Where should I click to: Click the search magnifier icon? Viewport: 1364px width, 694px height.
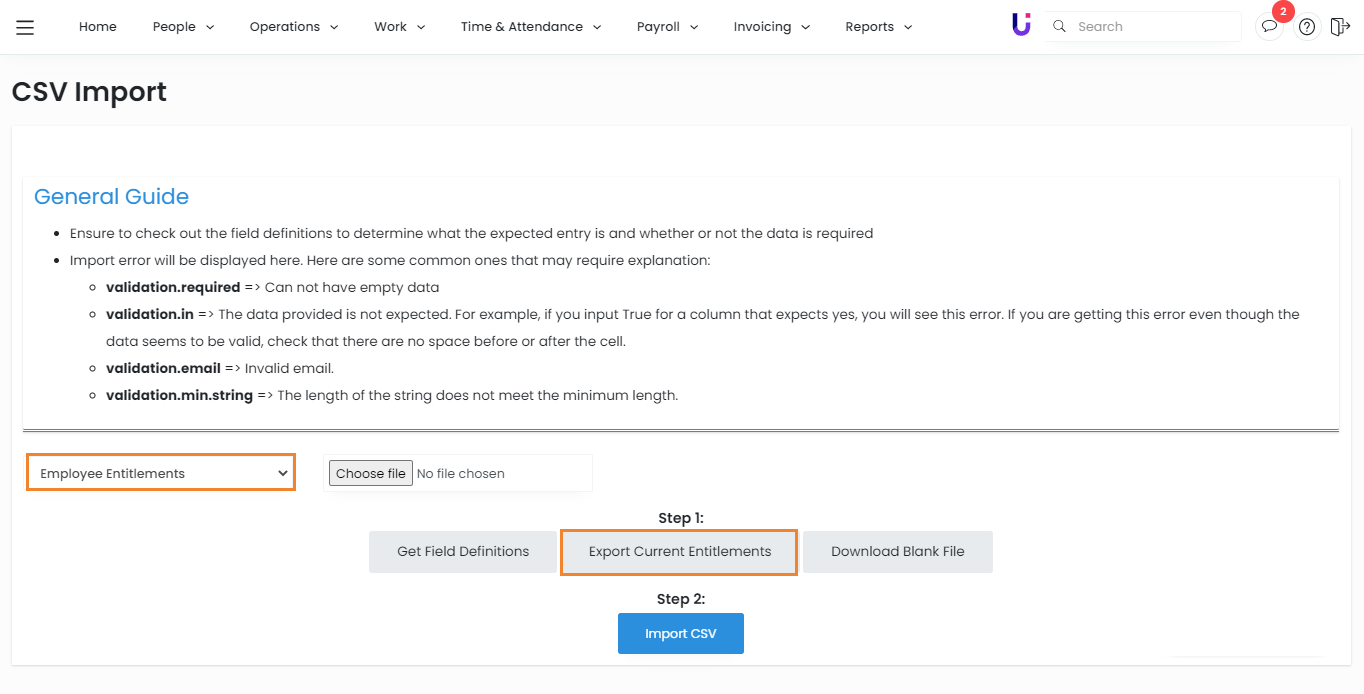[1060, 27]
